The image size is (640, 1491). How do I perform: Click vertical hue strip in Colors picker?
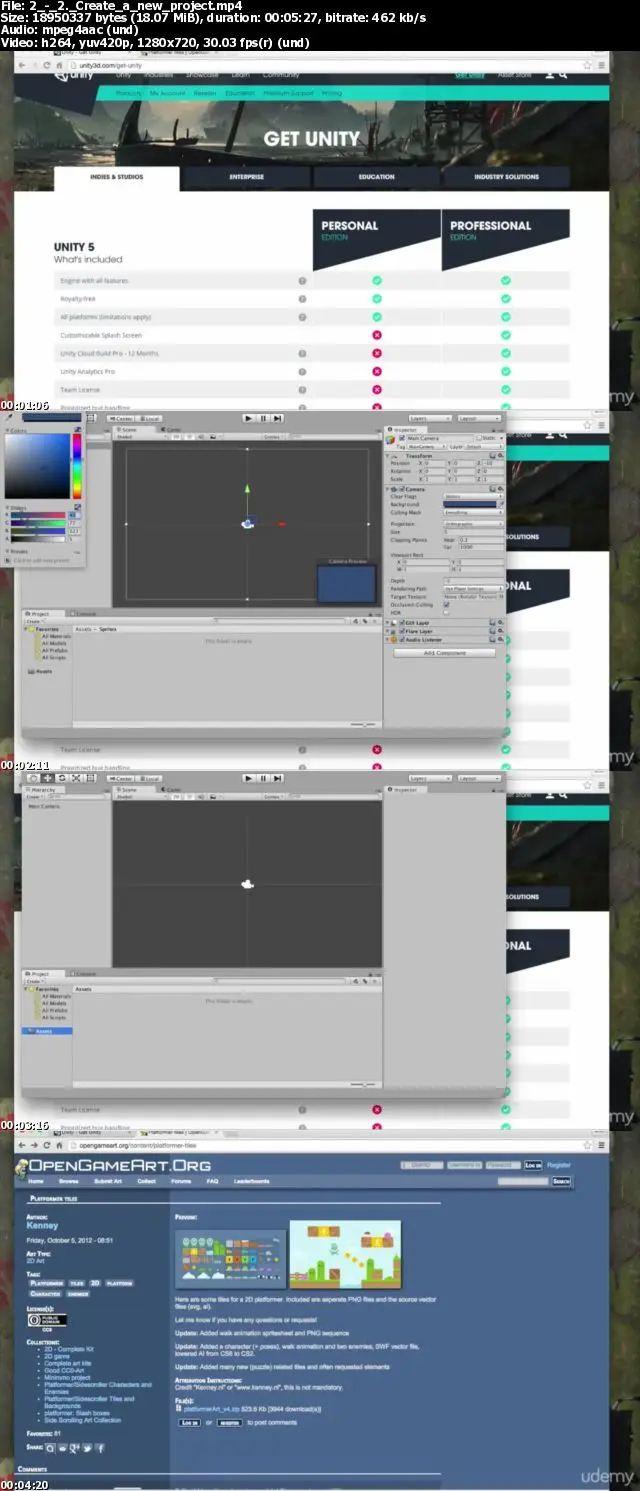pos(77,467)
